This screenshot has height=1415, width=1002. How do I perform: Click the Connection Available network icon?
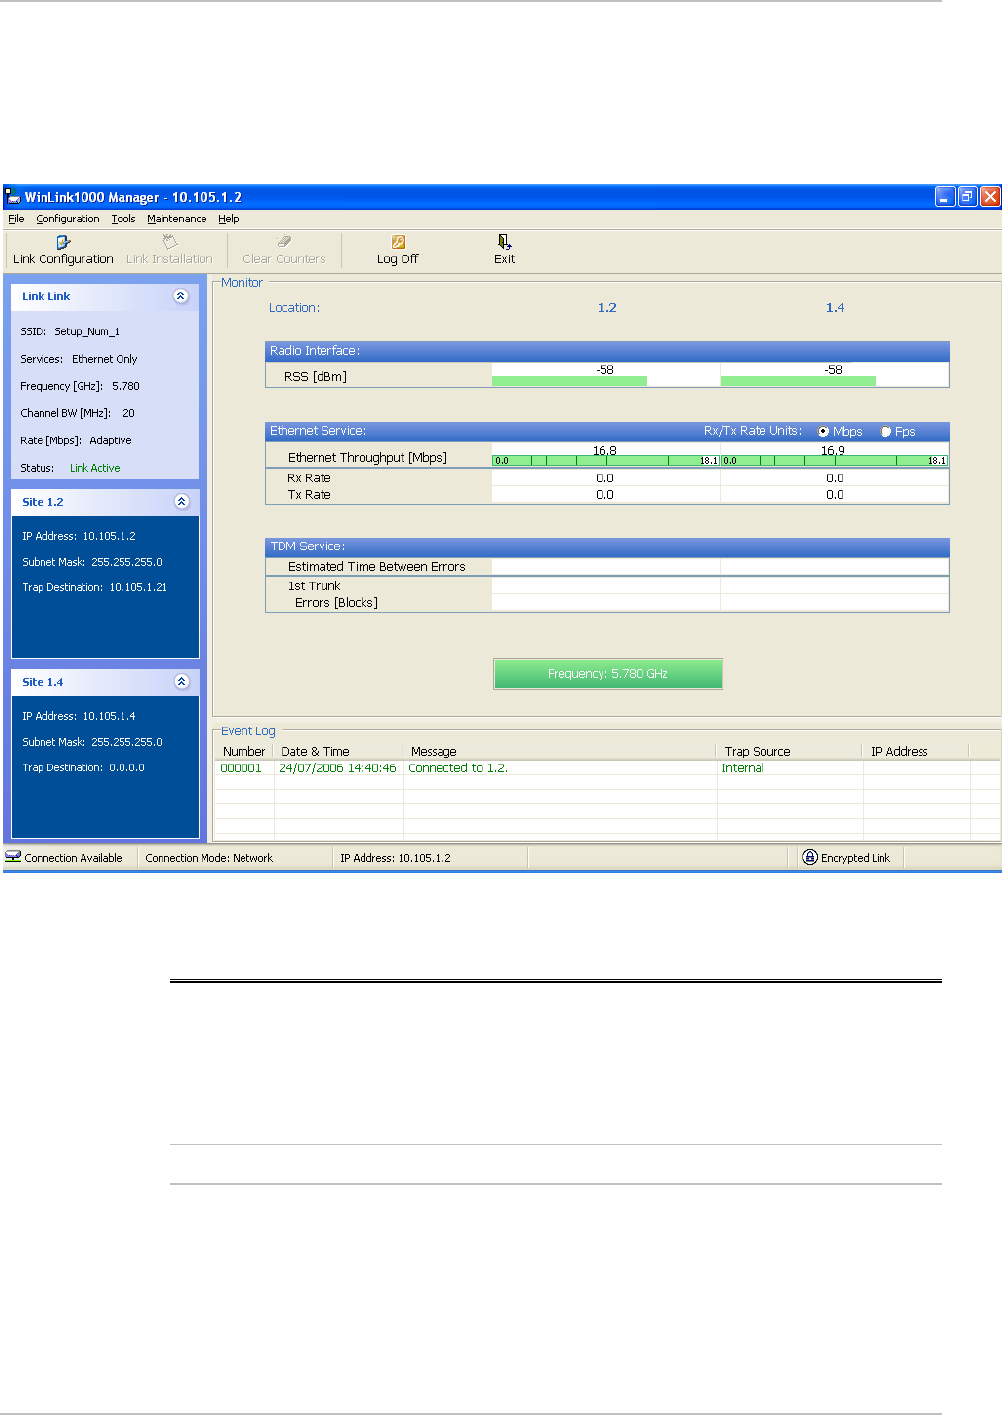13,857
